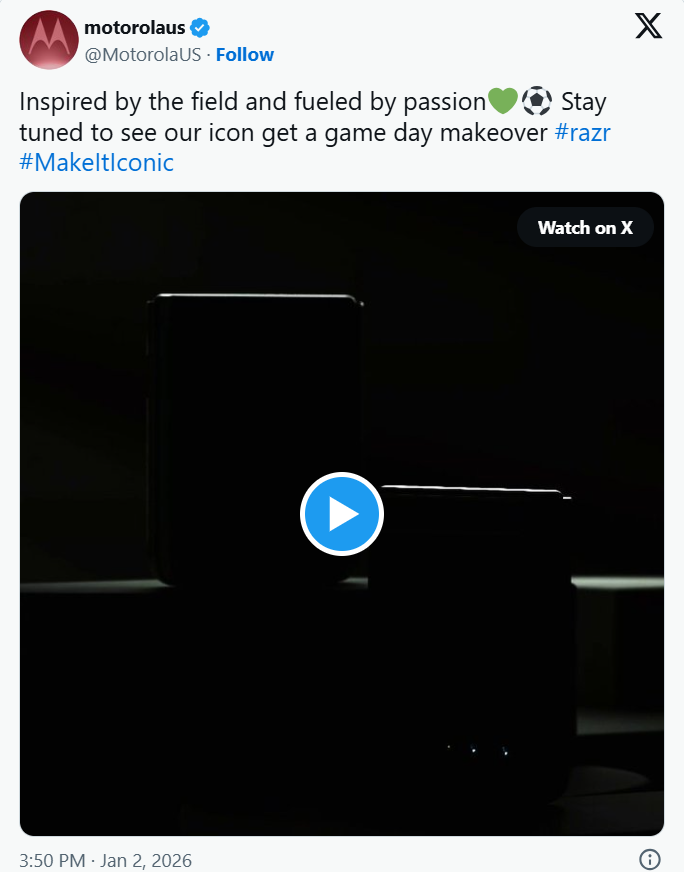Click the X logo in the top corner
The height and width of the screenshot is (872, 684).
pos(648,26)
